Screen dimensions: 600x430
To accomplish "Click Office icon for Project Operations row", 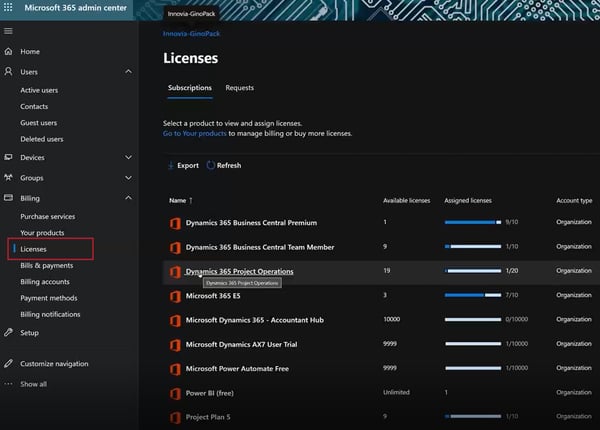I will coord(175,272).
